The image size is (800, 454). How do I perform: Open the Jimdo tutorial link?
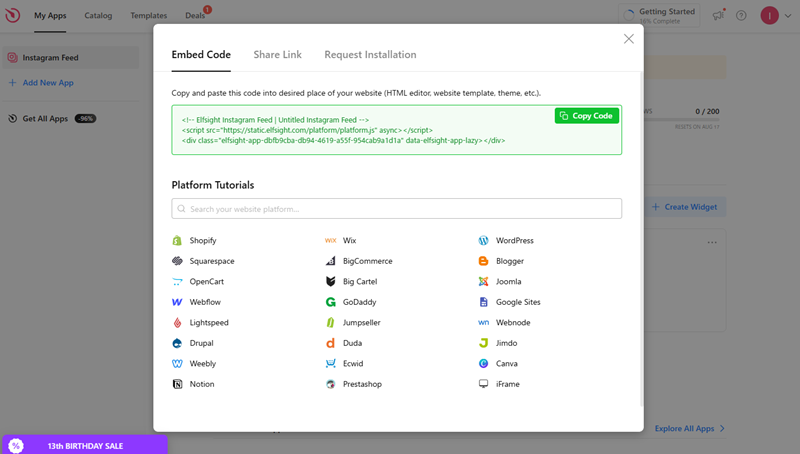tap(506, 343)
